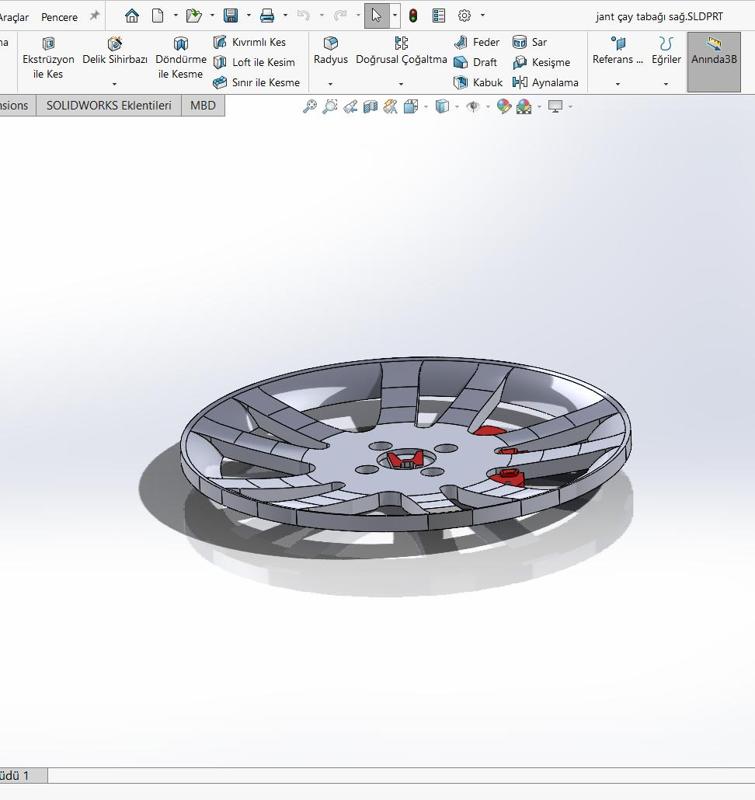The height and width of the screenshot is (800, 755).
Task: Expand the Options gear dropdown arrow
Action: (x=483, y=15)
